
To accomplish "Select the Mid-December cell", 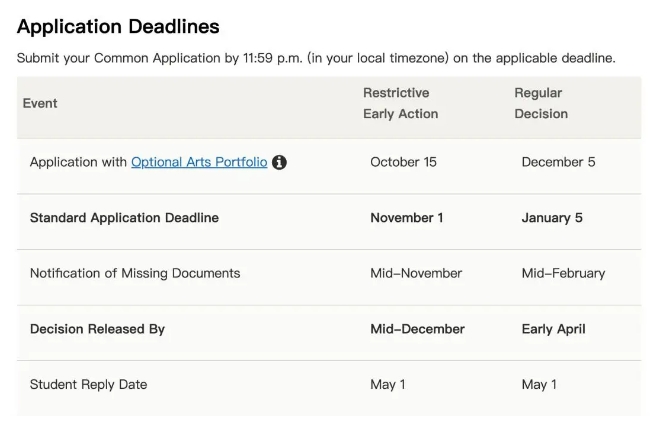I will pyautogui.click(x=418, y=329).
